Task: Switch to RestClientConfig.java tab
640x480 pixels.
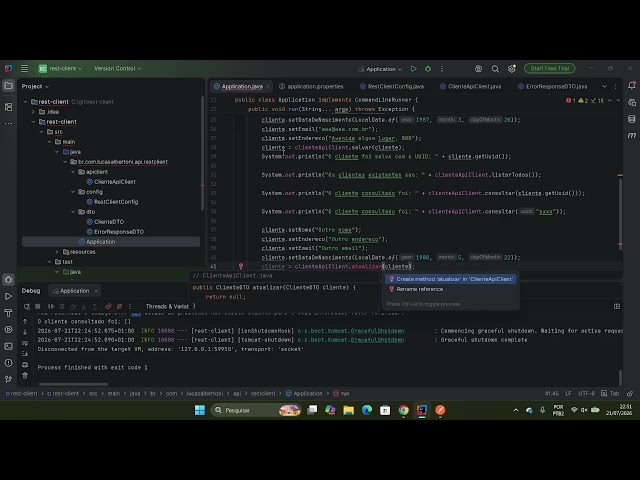Action: (392, 87)
